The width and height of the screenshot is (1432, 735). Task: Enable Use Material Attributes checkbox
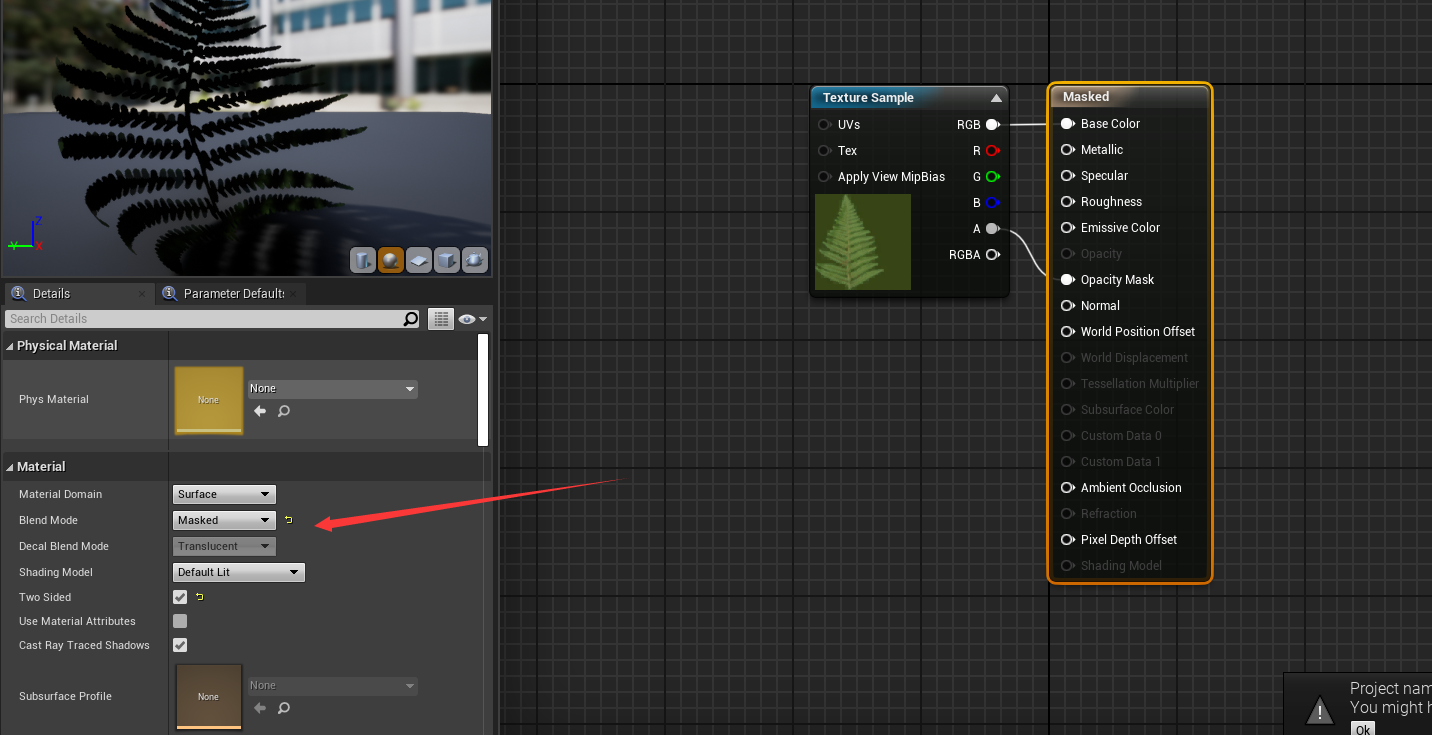(x=179, y=621)
